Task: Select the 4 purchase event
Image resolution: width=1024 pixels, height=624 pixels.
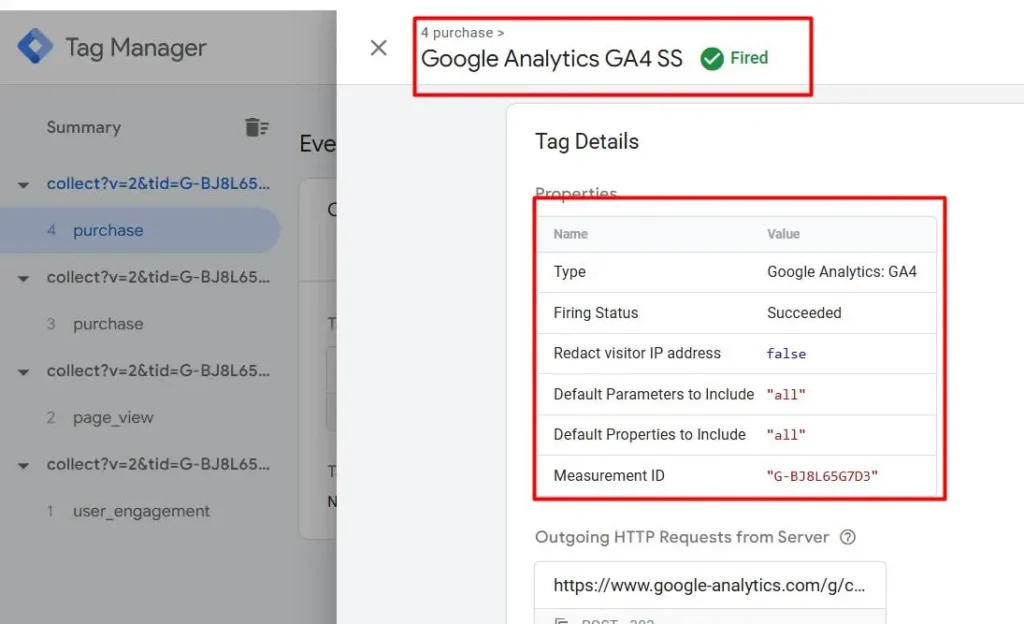Action: (108, 231)
